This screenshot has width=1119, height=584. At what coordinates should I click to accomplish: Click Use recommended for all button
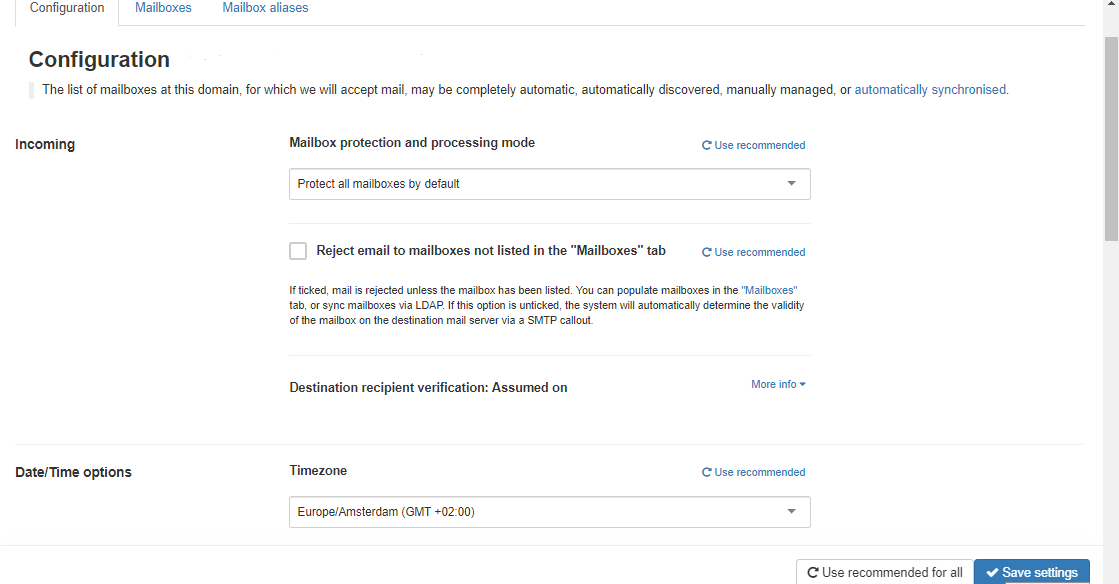[x=884, y=573]
